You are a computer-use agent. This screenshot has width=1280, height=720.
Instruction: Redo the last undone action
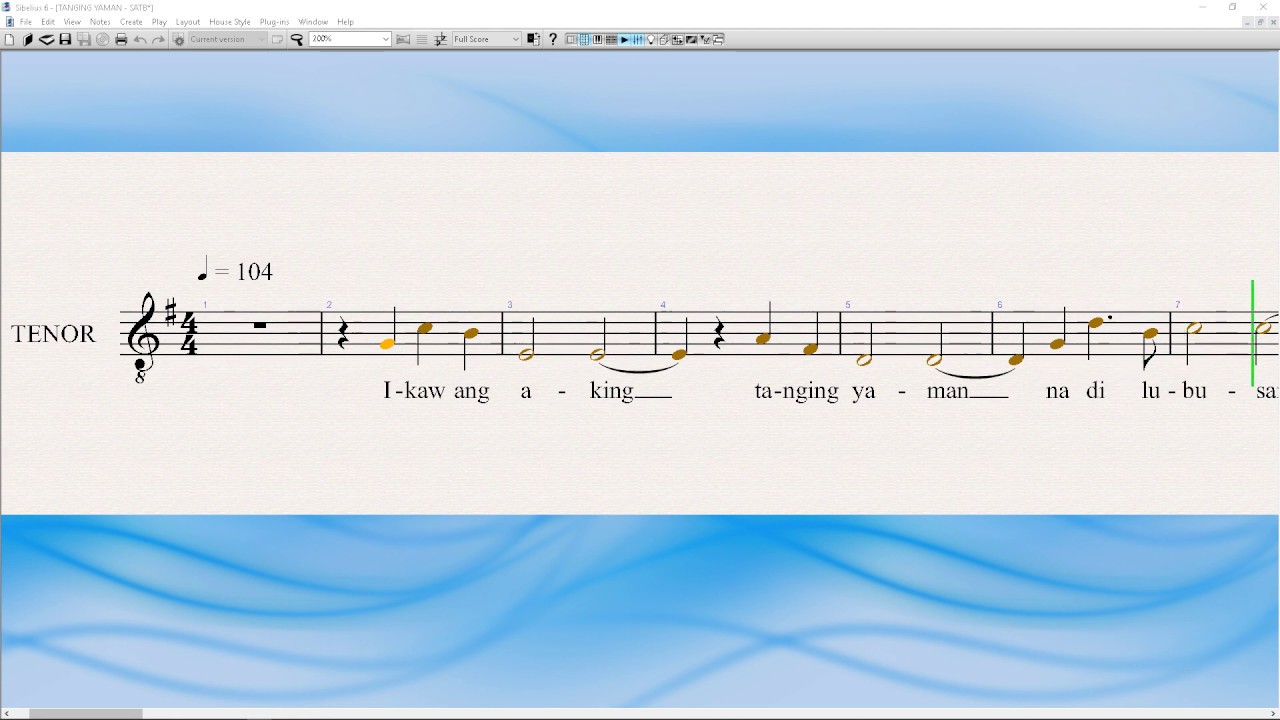pyautogui.click(x=158, y=39)
